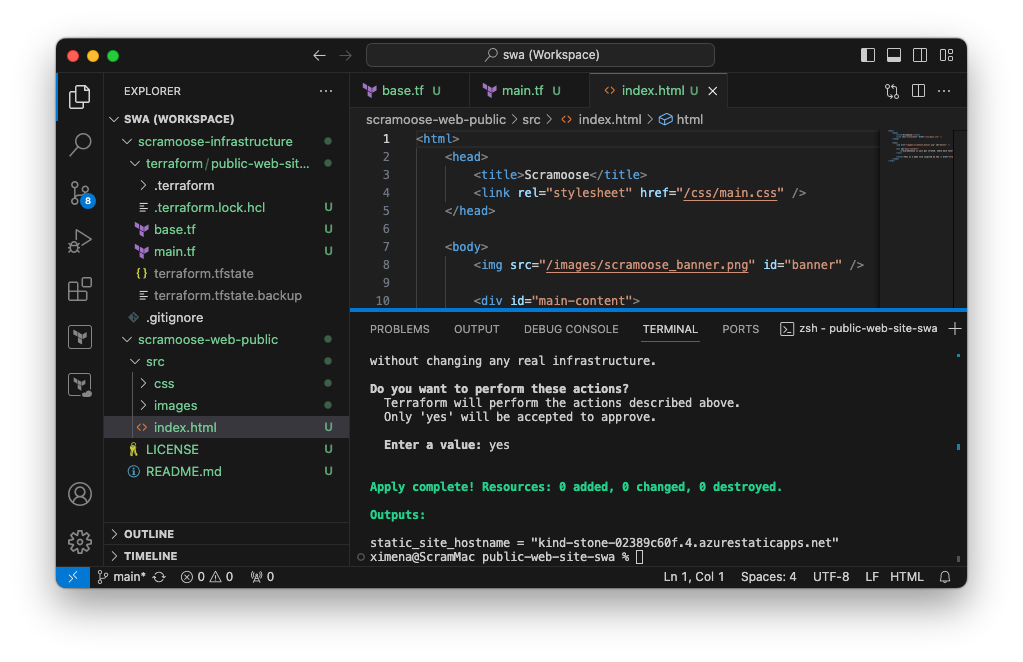Open Customize Layout icon

coord(946,55)
